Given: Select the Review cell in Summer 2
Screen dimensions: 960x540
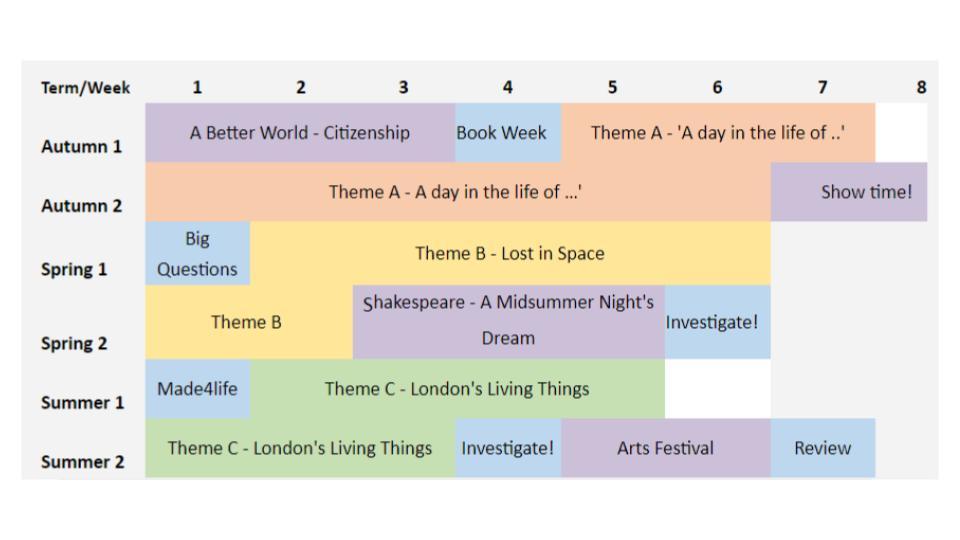Looking at the screenshot, I should (x=822, y=448).
